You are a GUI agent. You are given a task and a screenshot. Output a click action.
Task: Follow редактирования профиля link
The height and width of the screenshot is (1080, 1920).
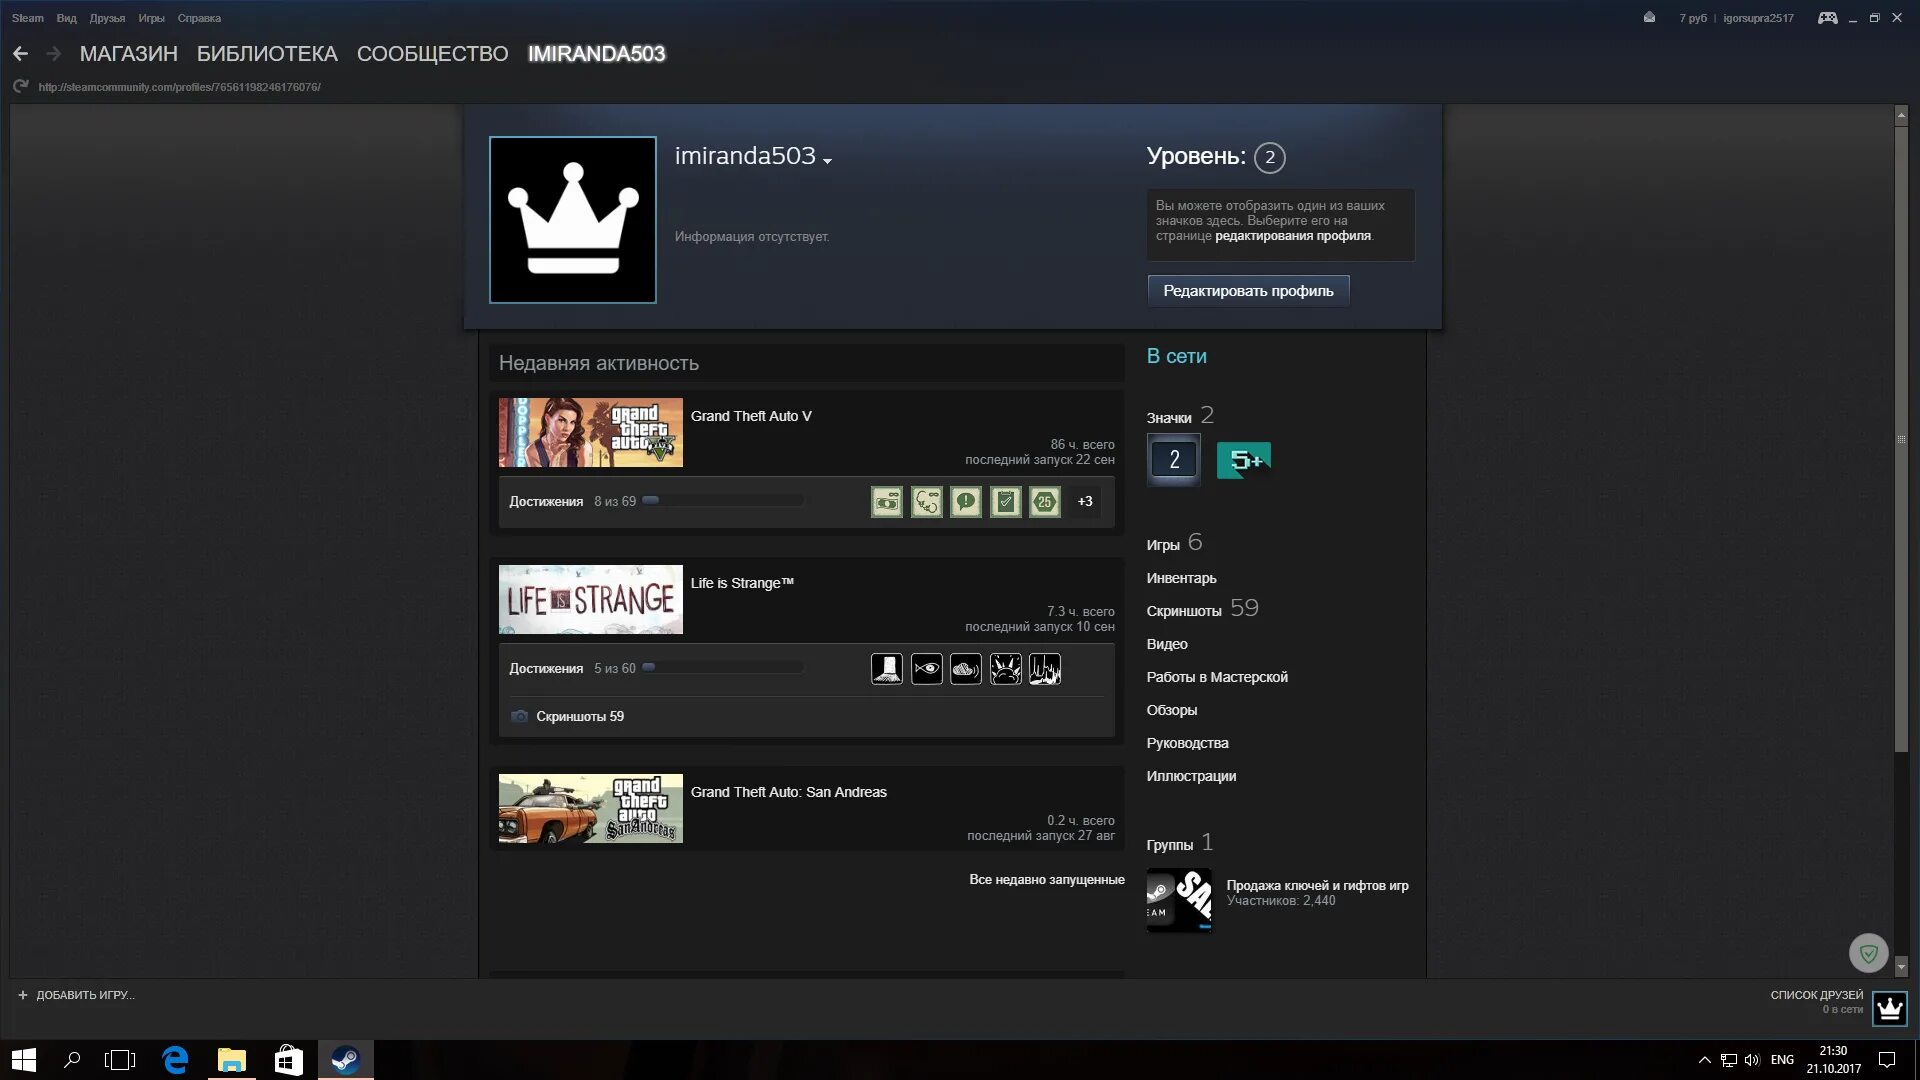(1292, 236)
